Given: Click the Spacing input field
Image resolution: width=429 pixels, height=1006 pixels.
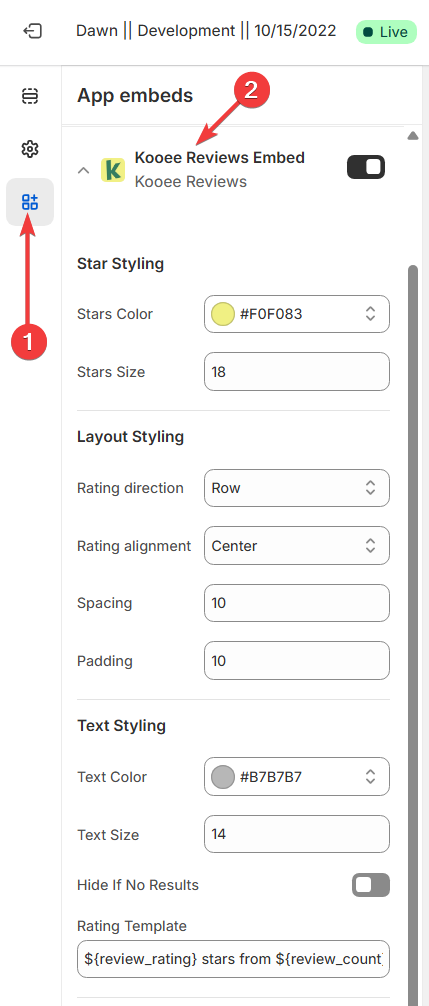Looking at the screenshot, I should pos(297,603).
